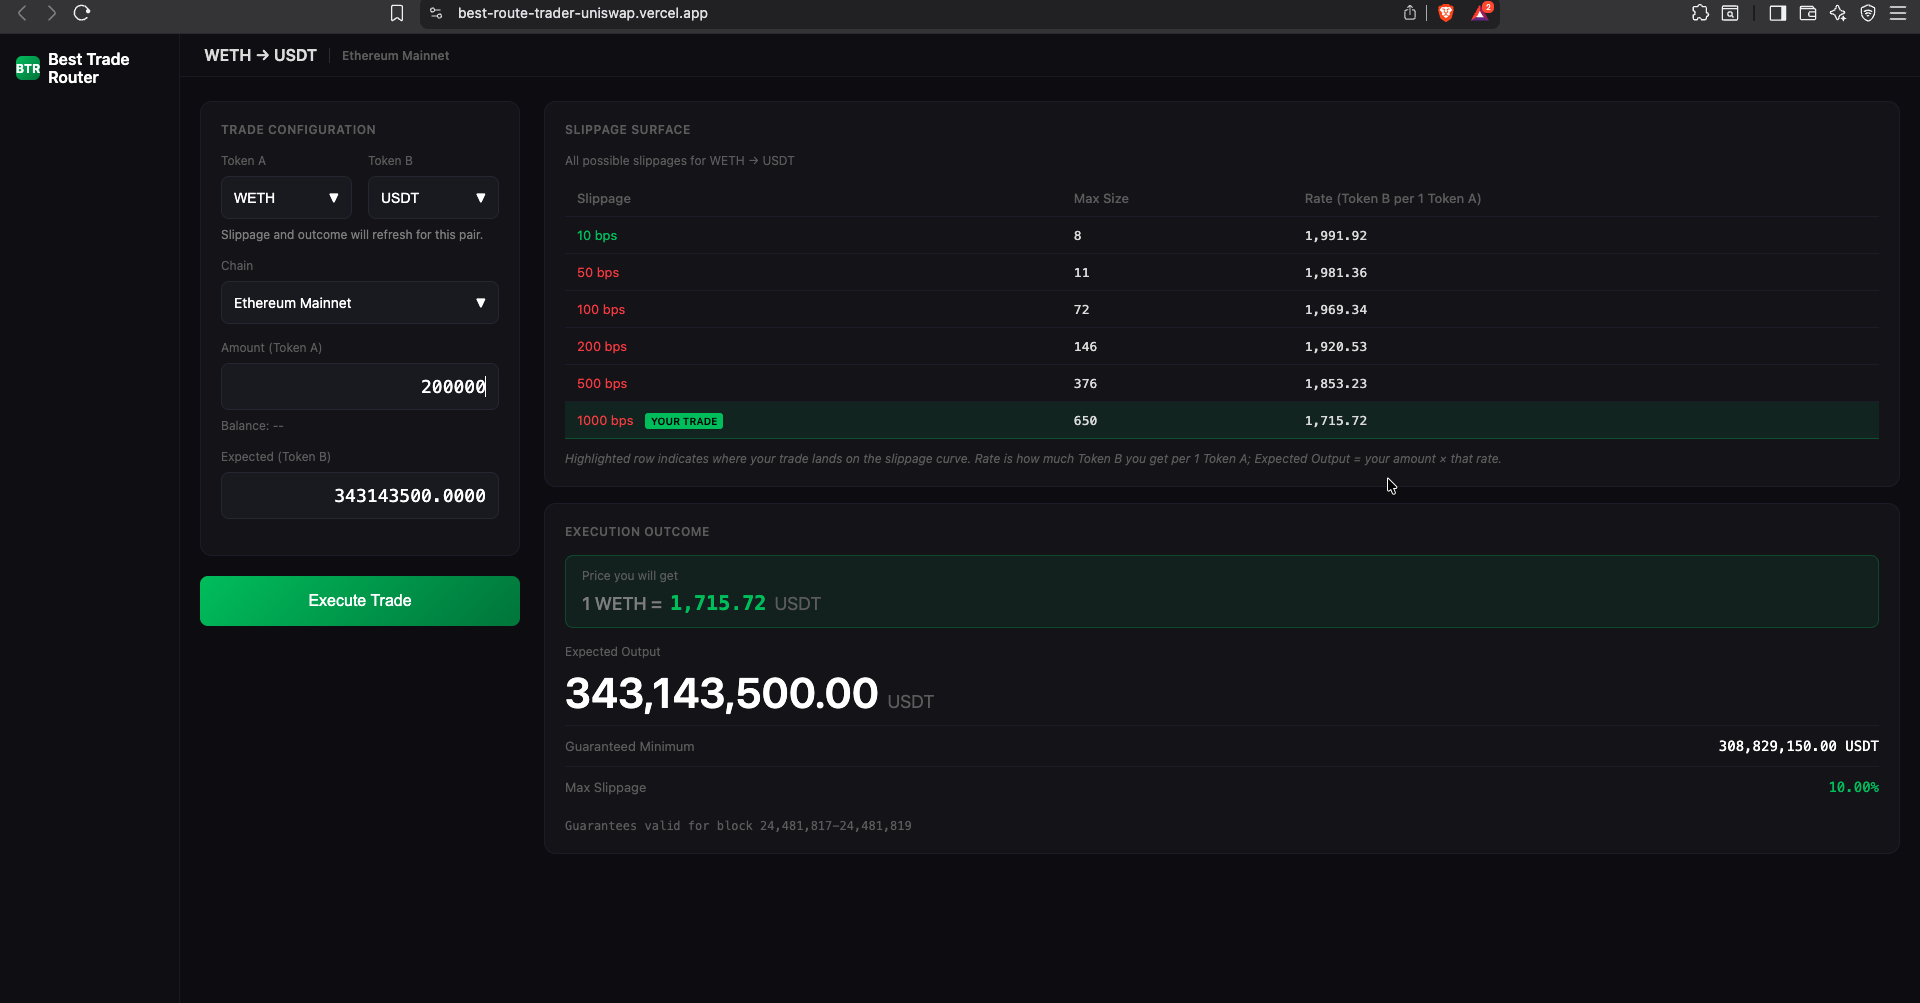
Task: Click the BTR Best Trade Router logo
Action: (70, 67)
